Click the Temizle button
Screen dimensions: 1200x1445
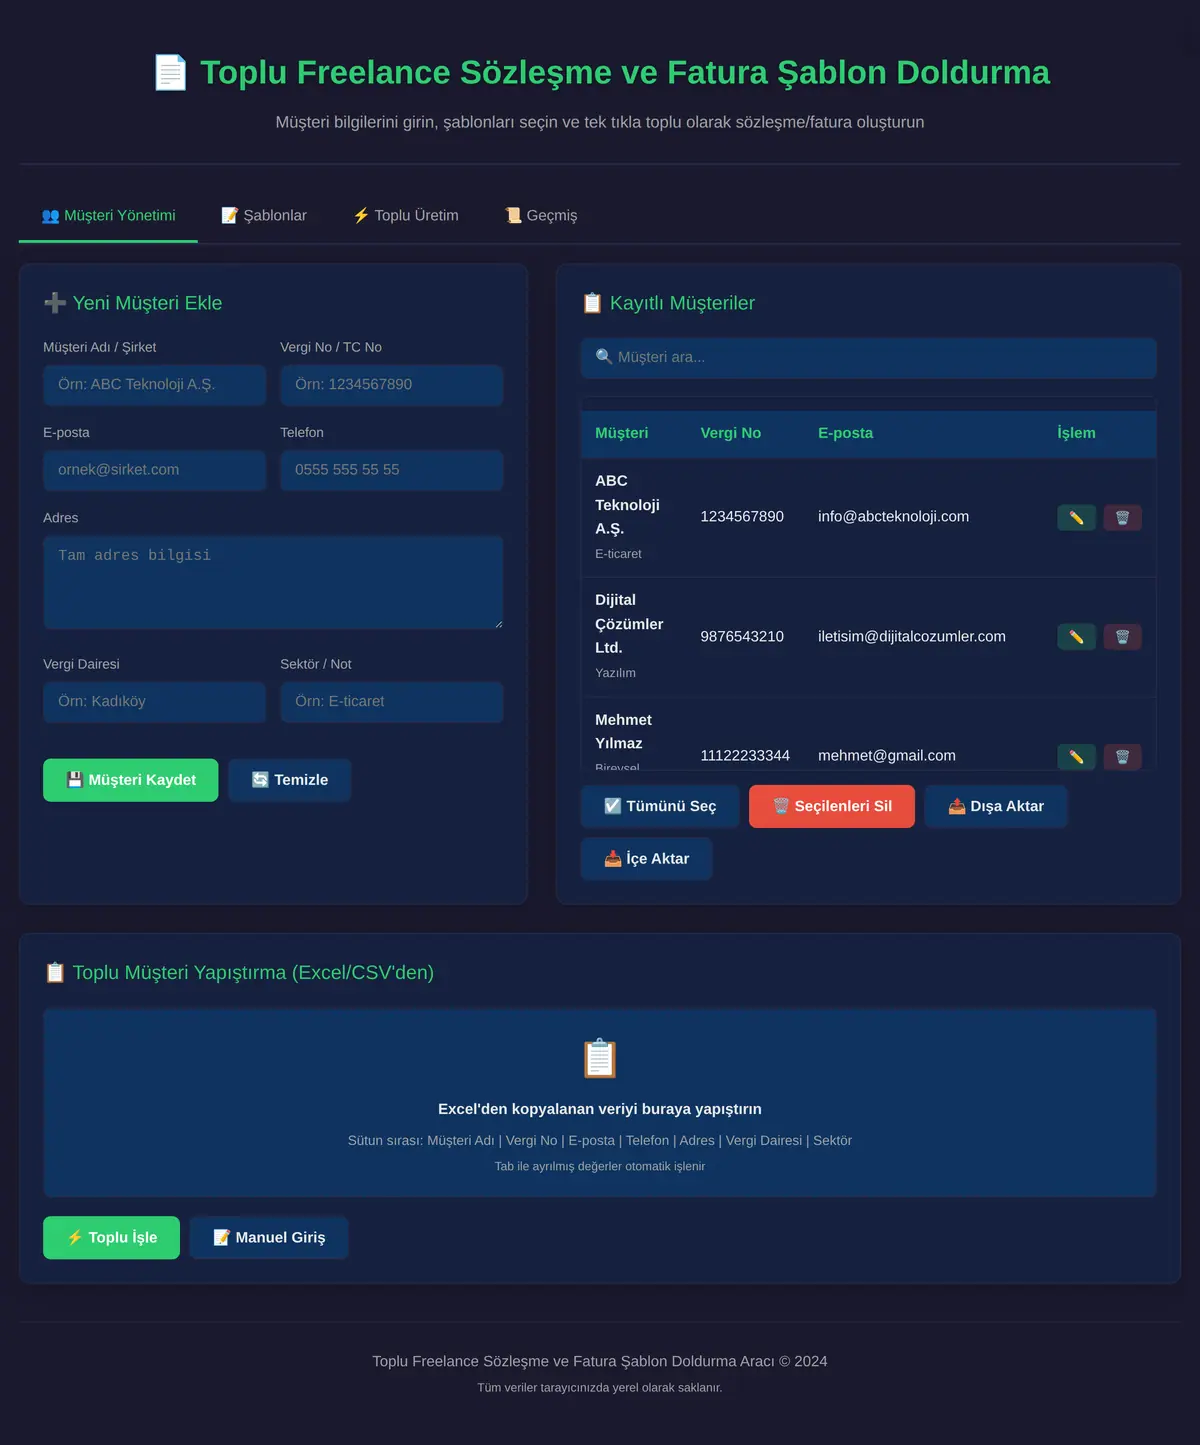(x=290, y=780)
